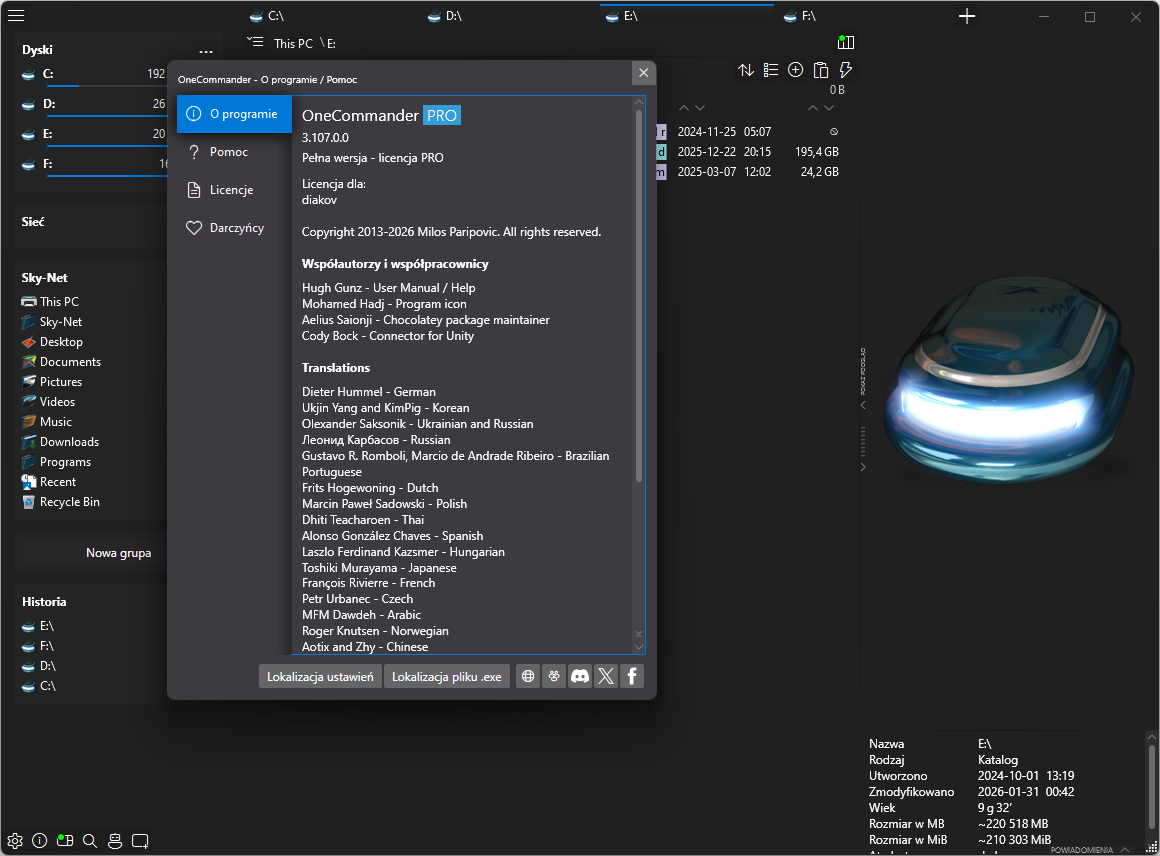Image resolution: width=1160 pixels, height=856 pixels.
Task: Click the robot automation icon
Action: [x=115, y=840]
